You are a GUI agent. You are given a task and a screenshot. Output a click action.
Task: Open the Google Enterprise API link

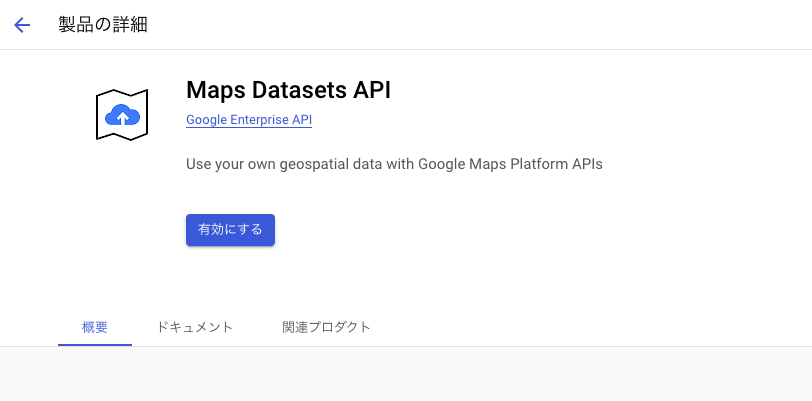pyautogui.click(x=249, y=120)
